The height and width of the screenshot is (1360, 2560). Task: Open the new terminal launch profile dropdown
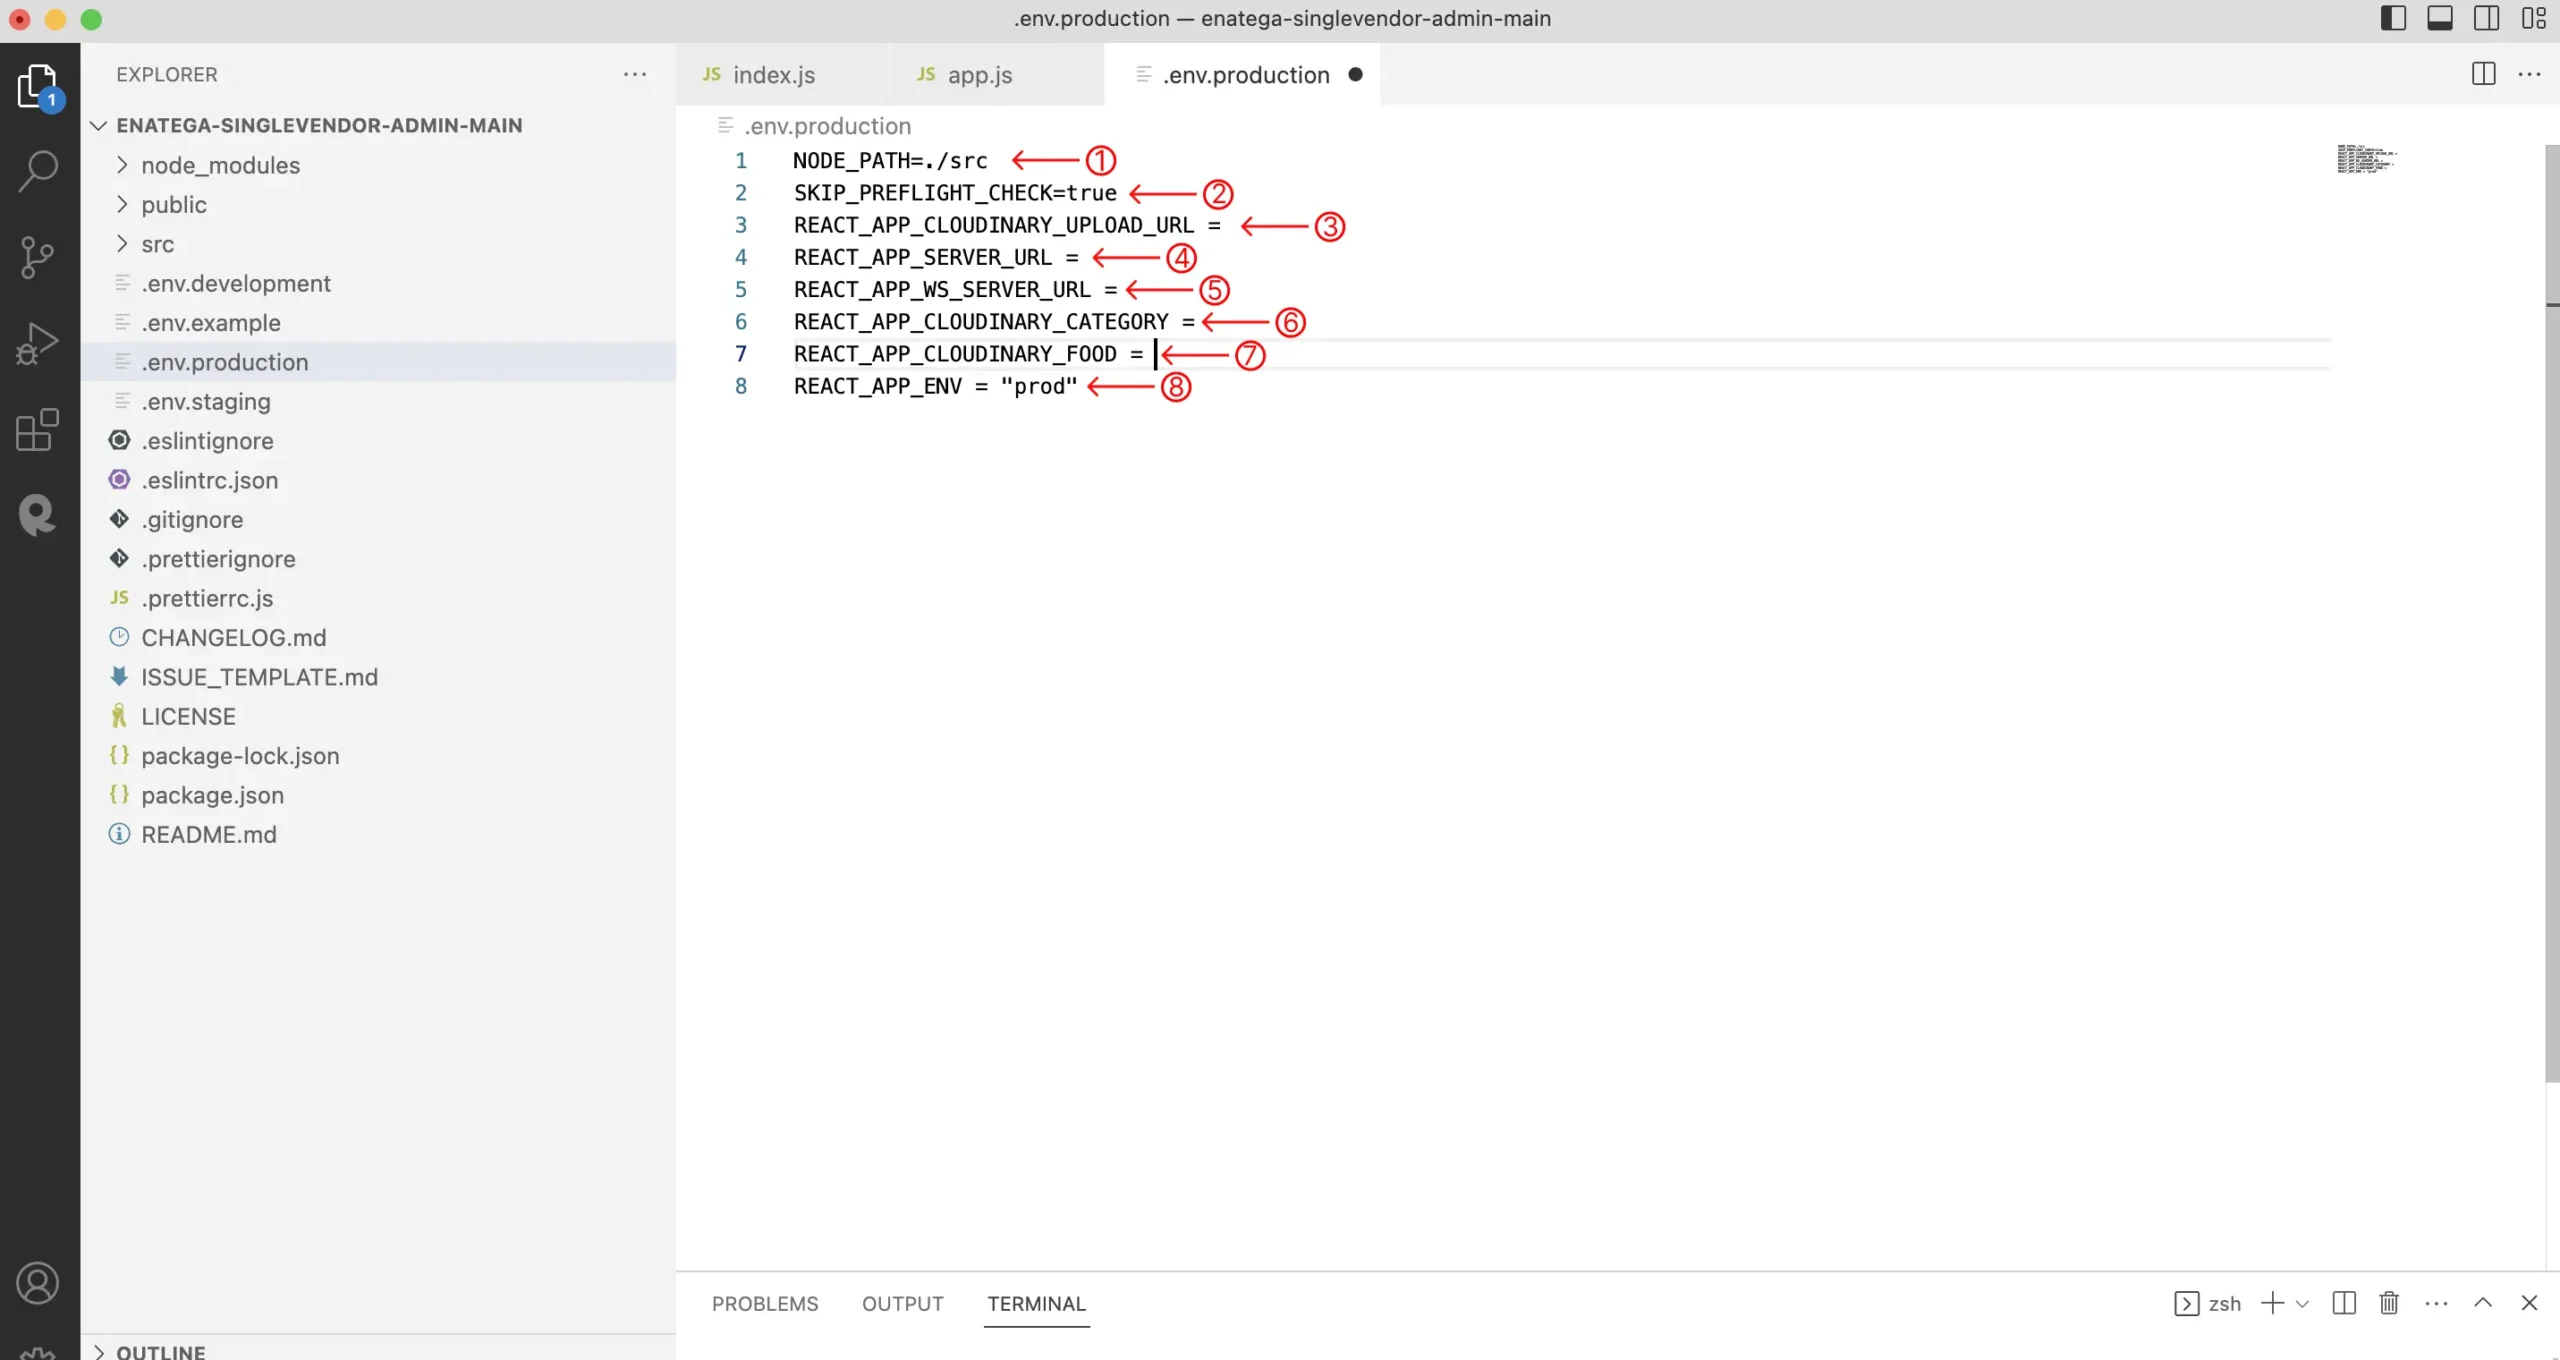click(x=2302, y=1304)
